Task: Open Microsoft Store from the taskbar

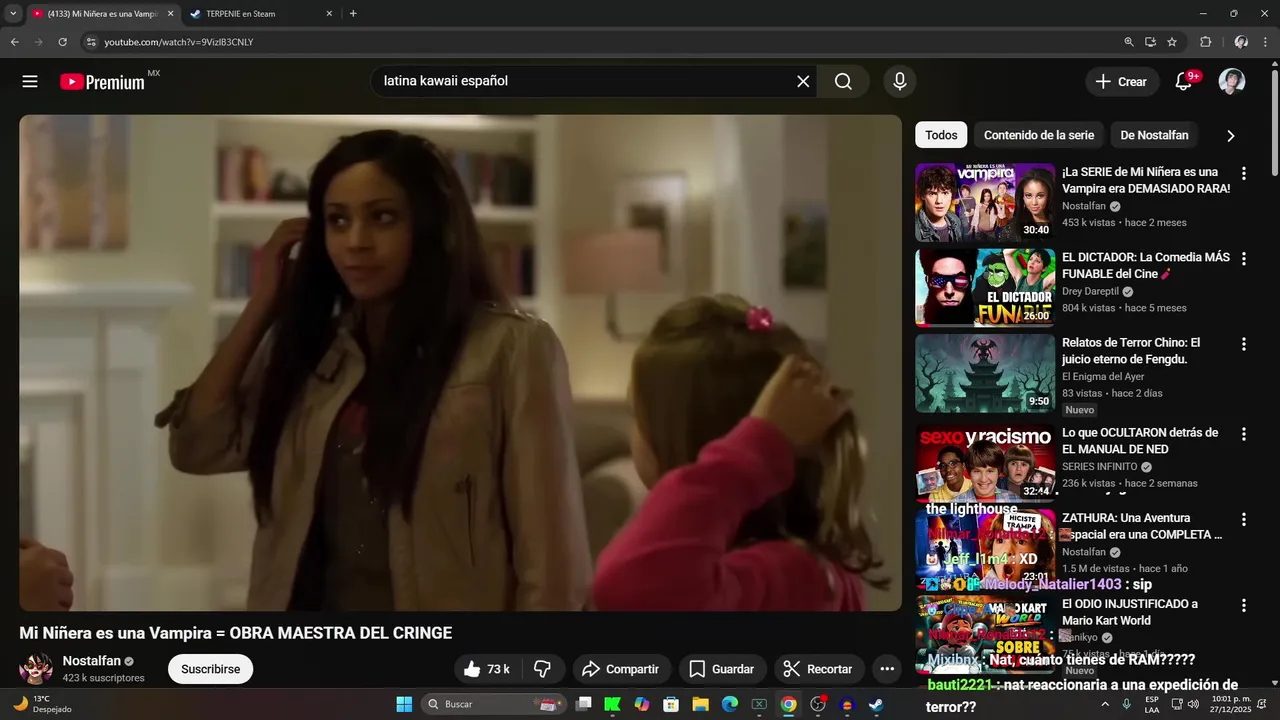Action: click(671, 704)
